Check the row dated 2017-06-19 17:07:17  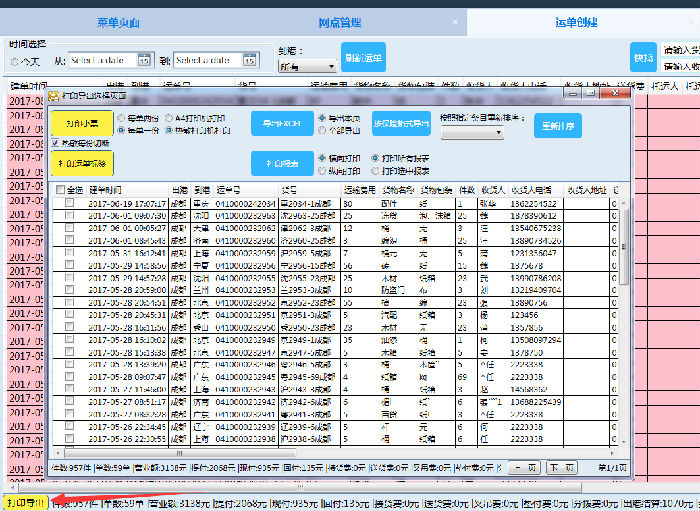point(69,203)
